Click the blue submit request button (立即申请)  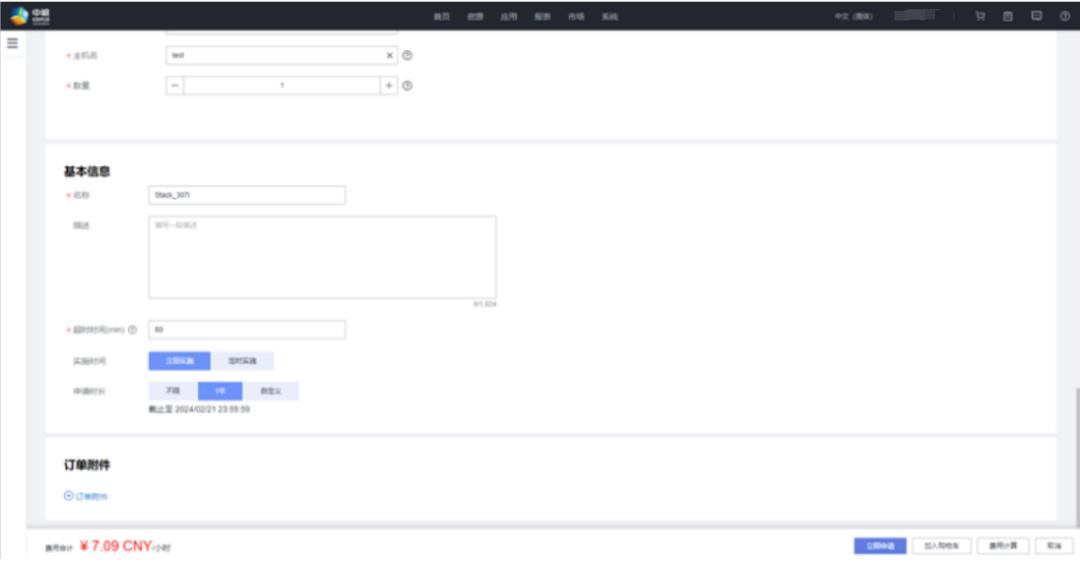pos(880,546)
